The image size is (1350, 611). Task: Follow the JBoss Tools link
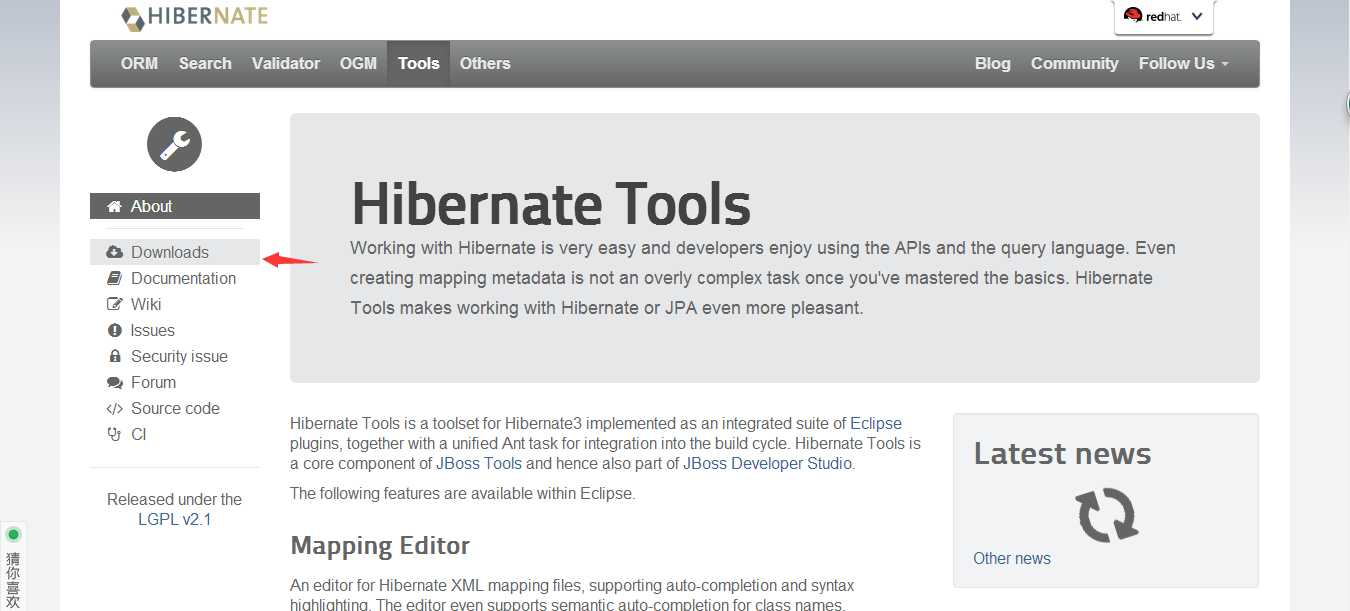tap(479, 463)
